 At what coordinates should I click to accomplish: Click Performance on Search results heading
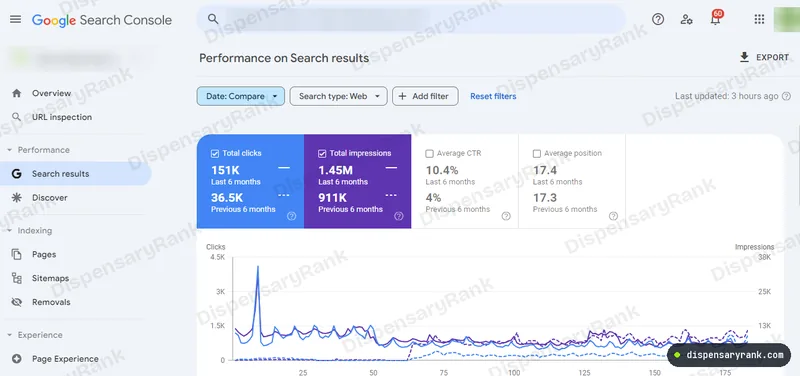pyautogui.click(x=284, y=58)
